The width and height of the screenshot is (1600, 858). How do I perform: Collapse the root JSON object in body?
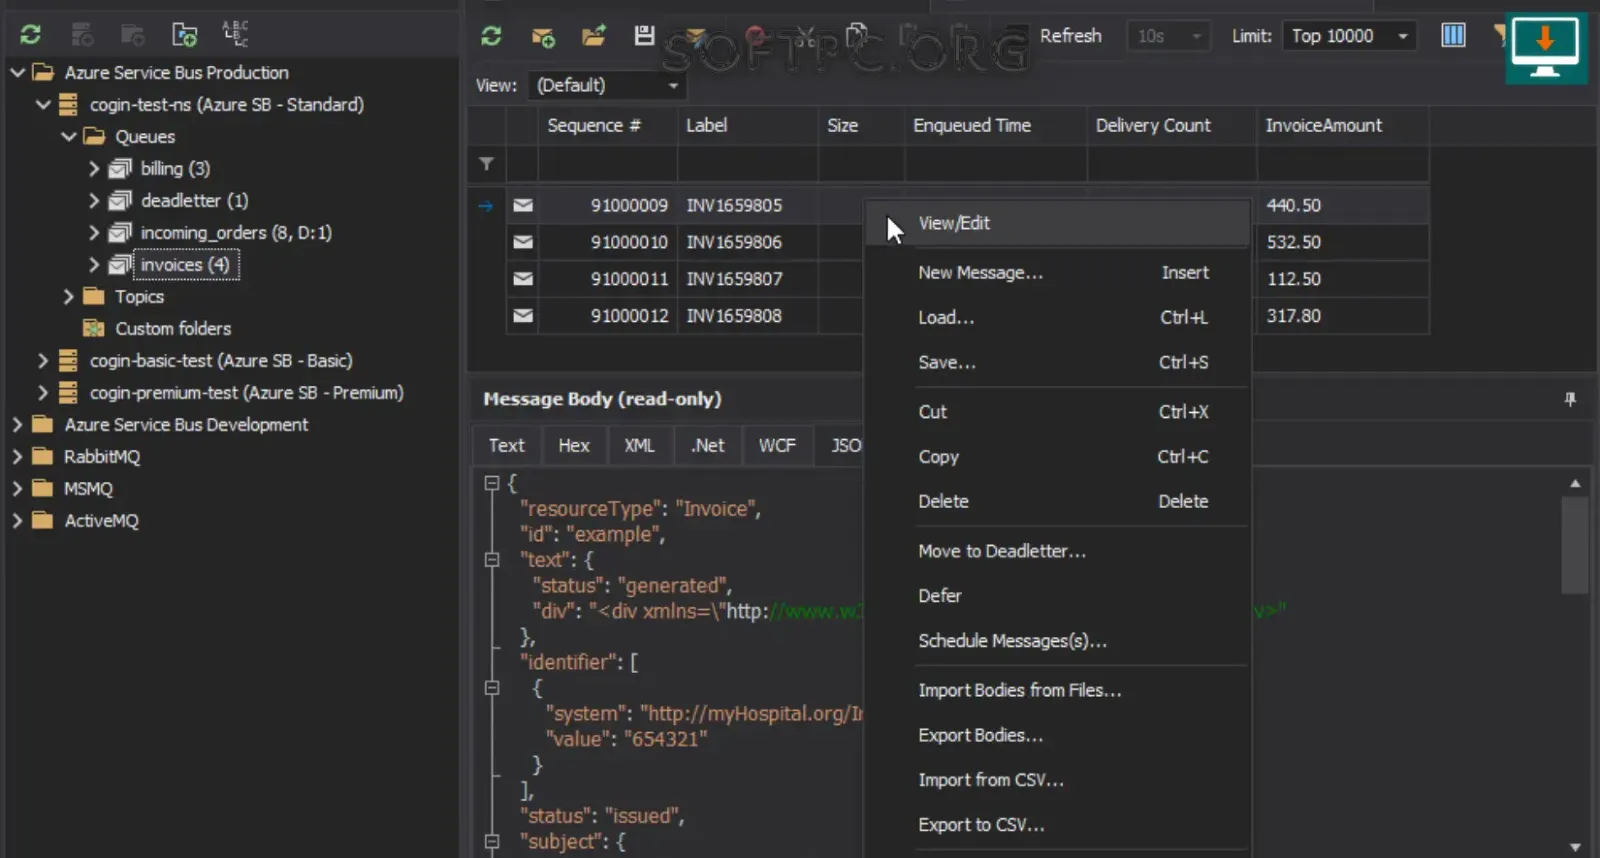491,483
